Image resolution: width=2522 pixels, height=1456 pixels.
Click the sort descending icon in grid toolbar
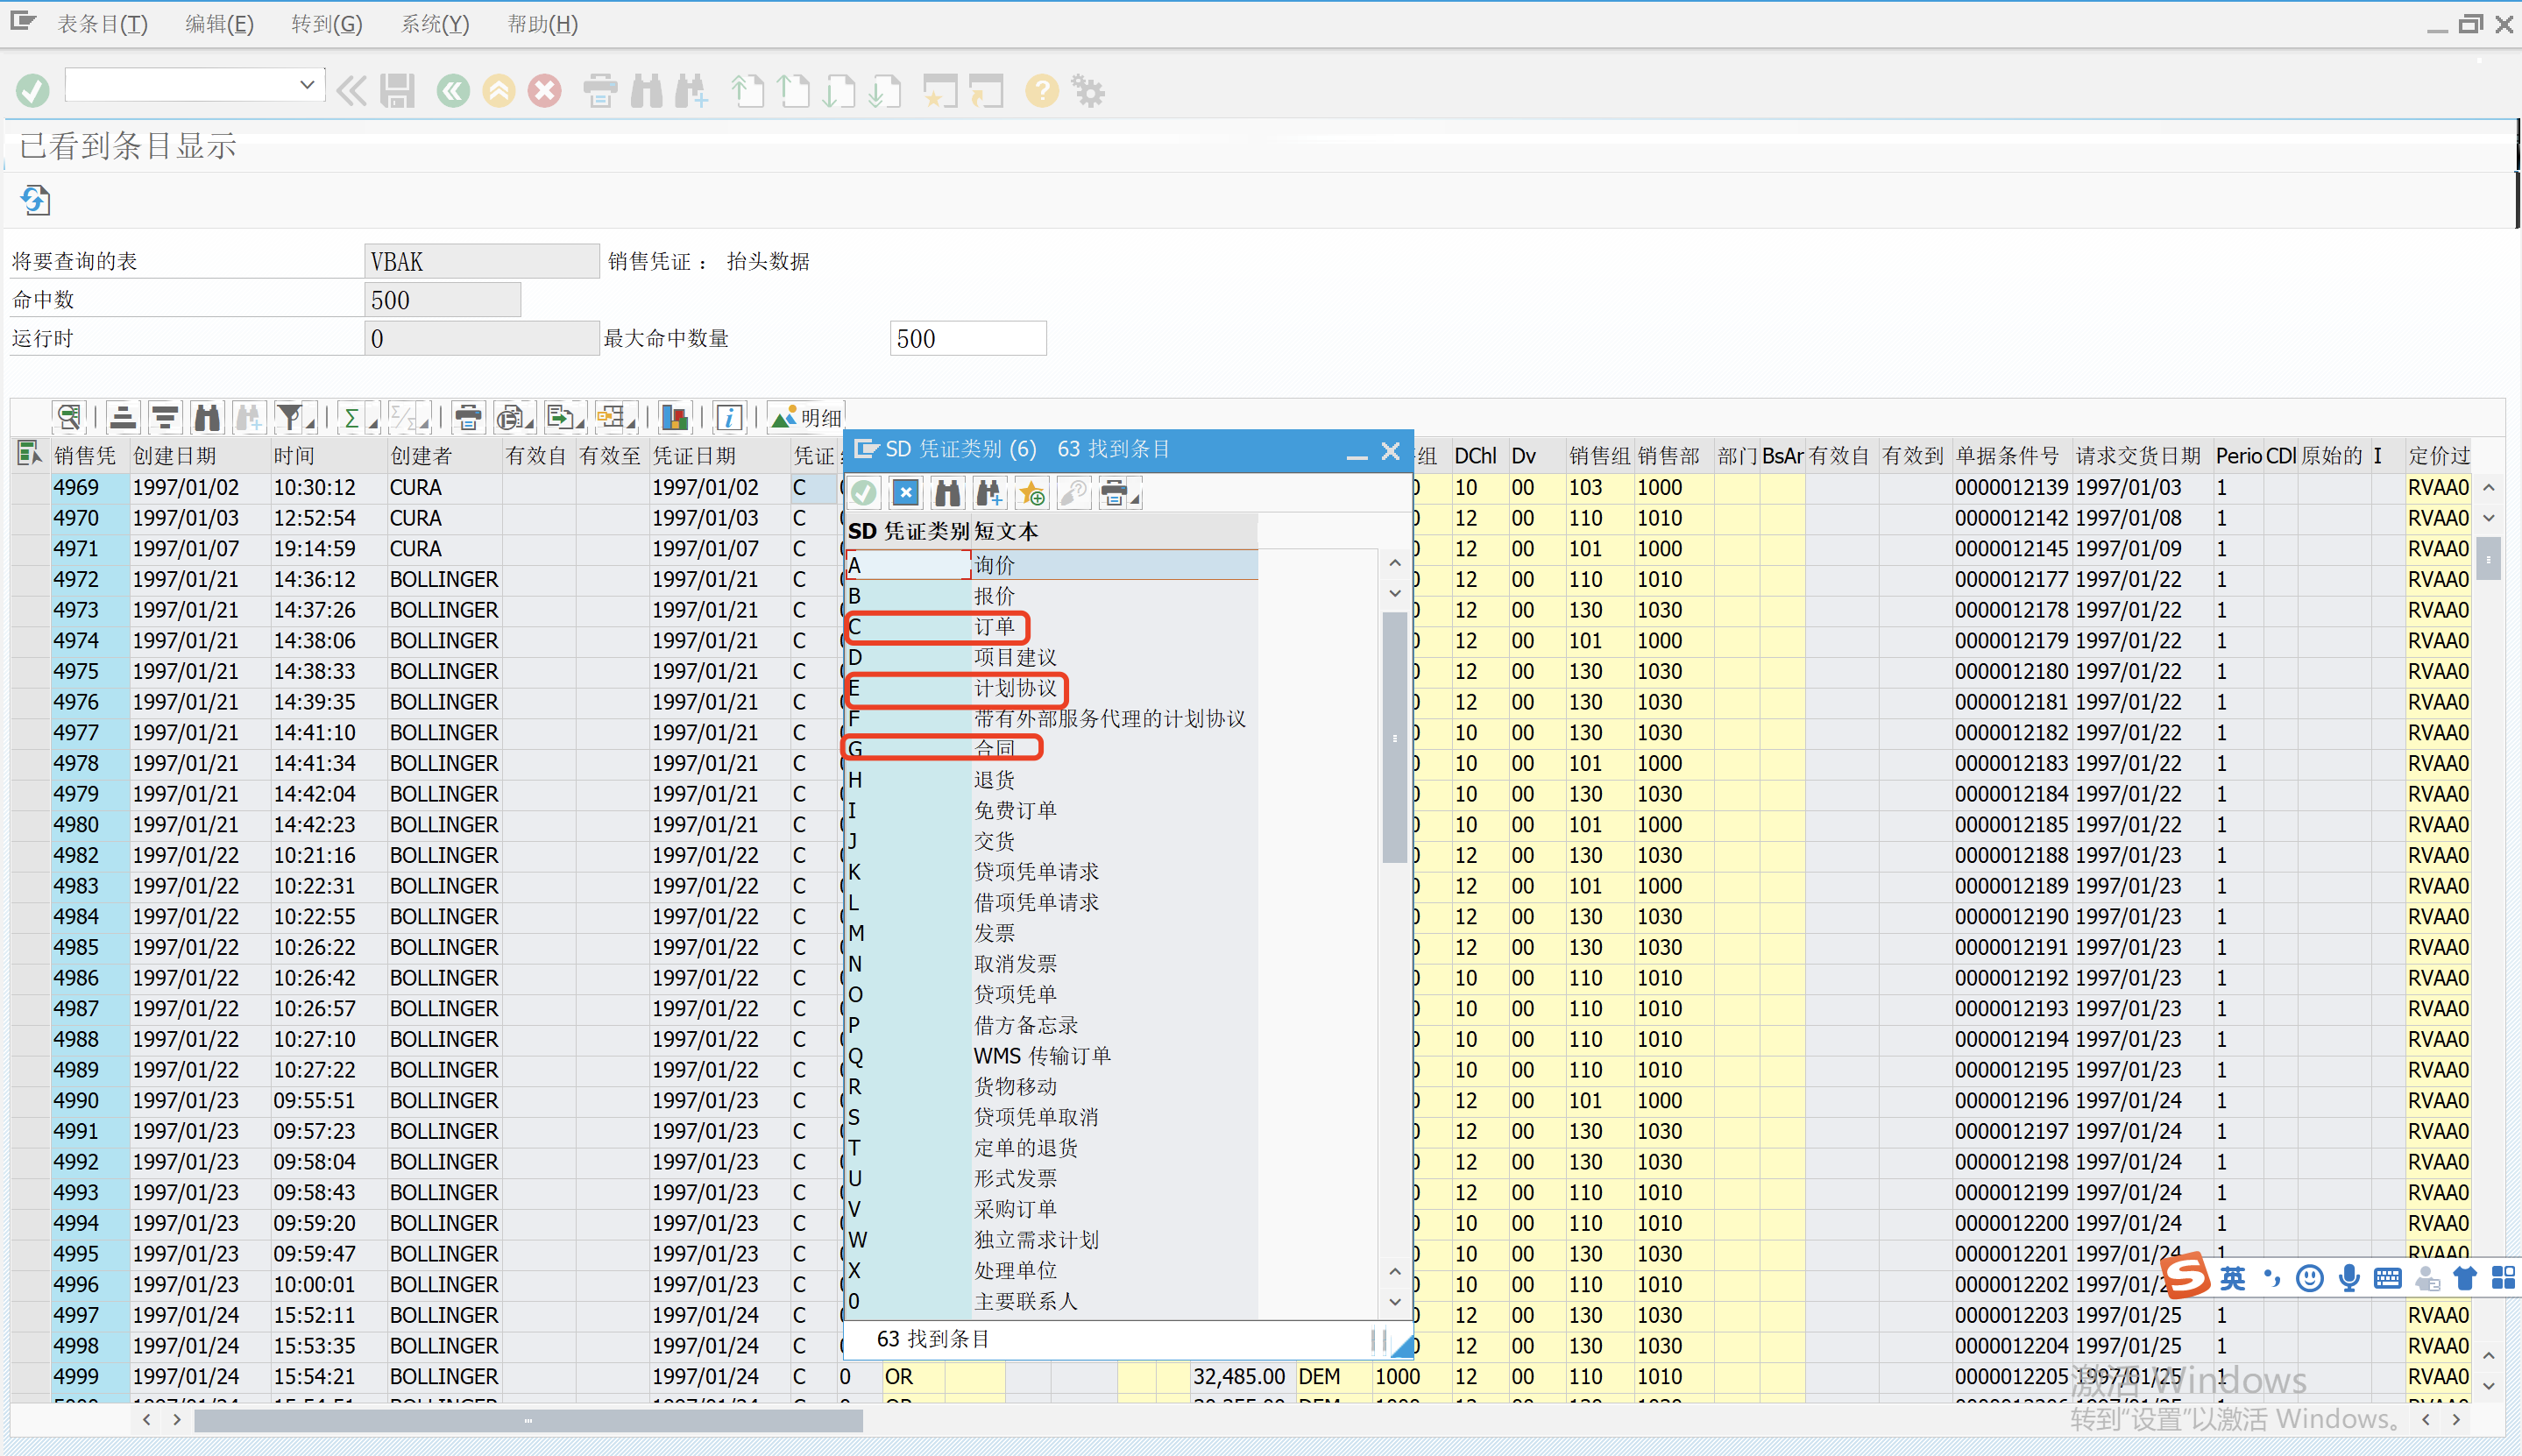point(165,417)
